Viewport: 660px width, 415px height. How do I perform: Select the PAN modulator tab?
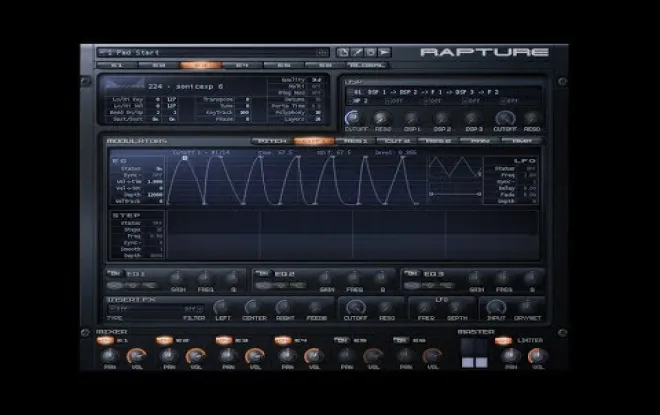point(480,141)
